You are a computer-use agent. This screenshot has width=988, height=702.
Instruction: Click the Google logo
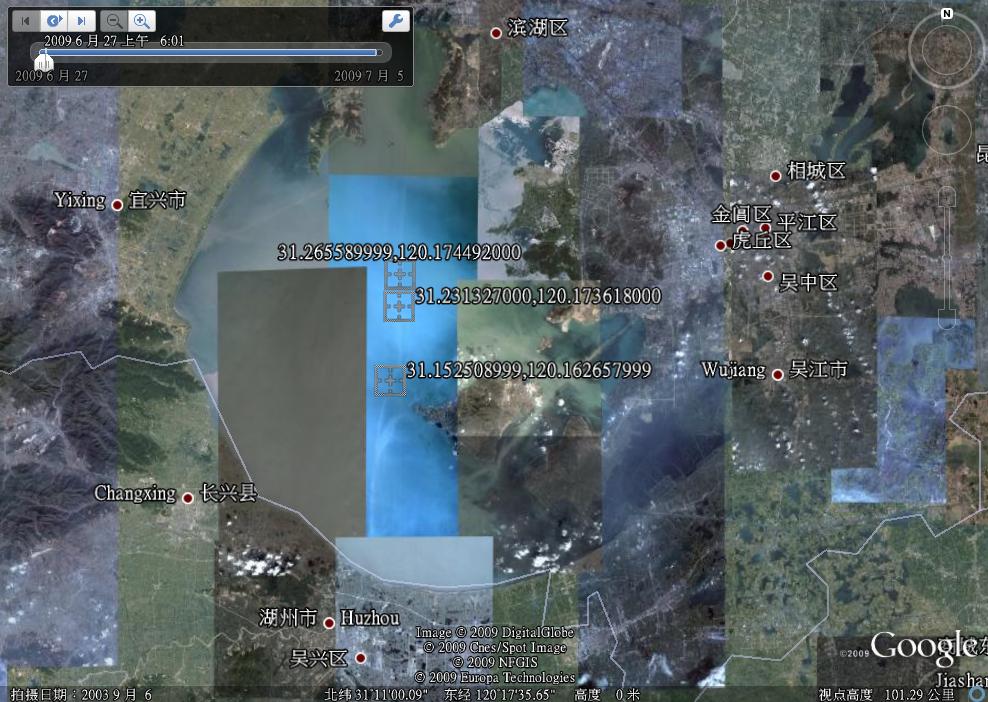[922, 647]
